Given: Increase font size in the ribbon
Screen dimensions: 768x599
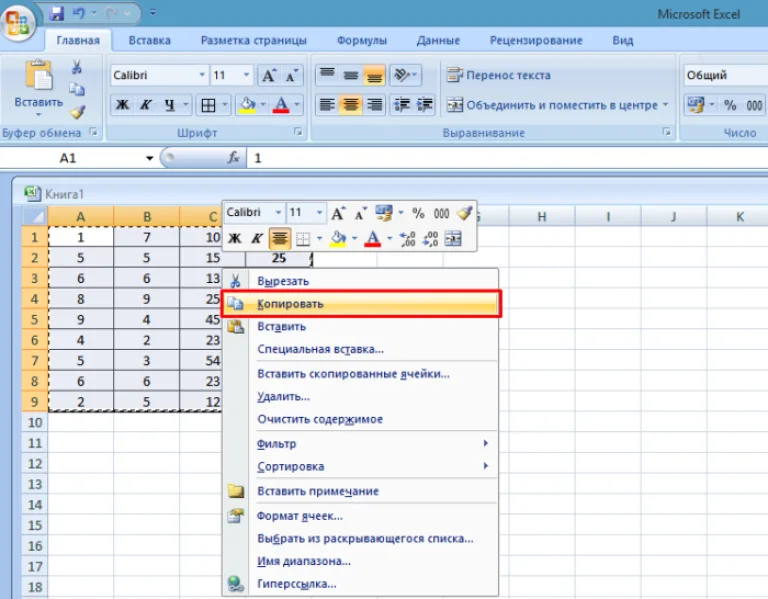Looking at the screenshot, I should coord(268,75).
